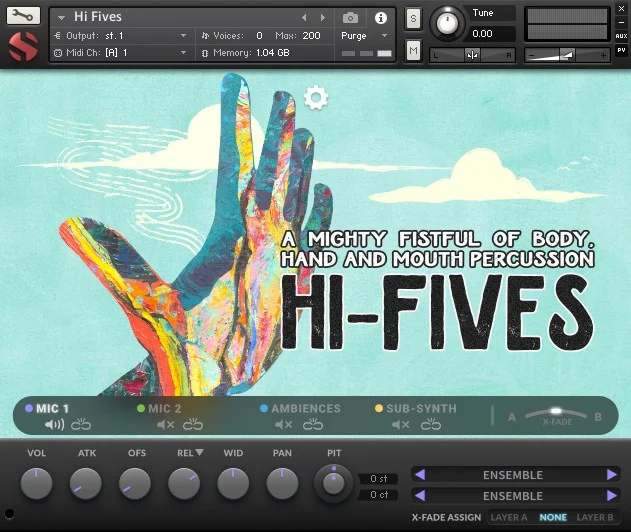
Task: Click the instrument volume slider
Action: [567, 55]
